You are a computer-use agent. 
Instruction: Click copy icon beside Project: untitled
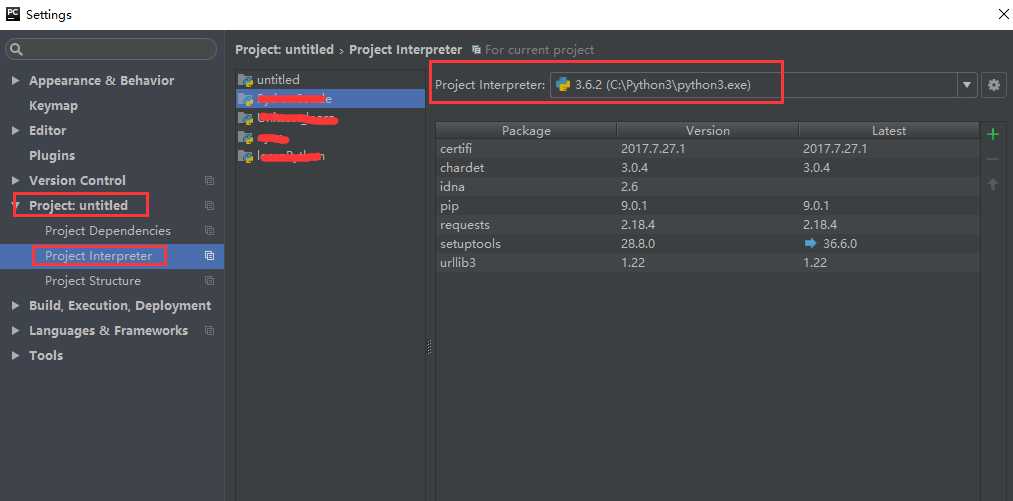209,206
